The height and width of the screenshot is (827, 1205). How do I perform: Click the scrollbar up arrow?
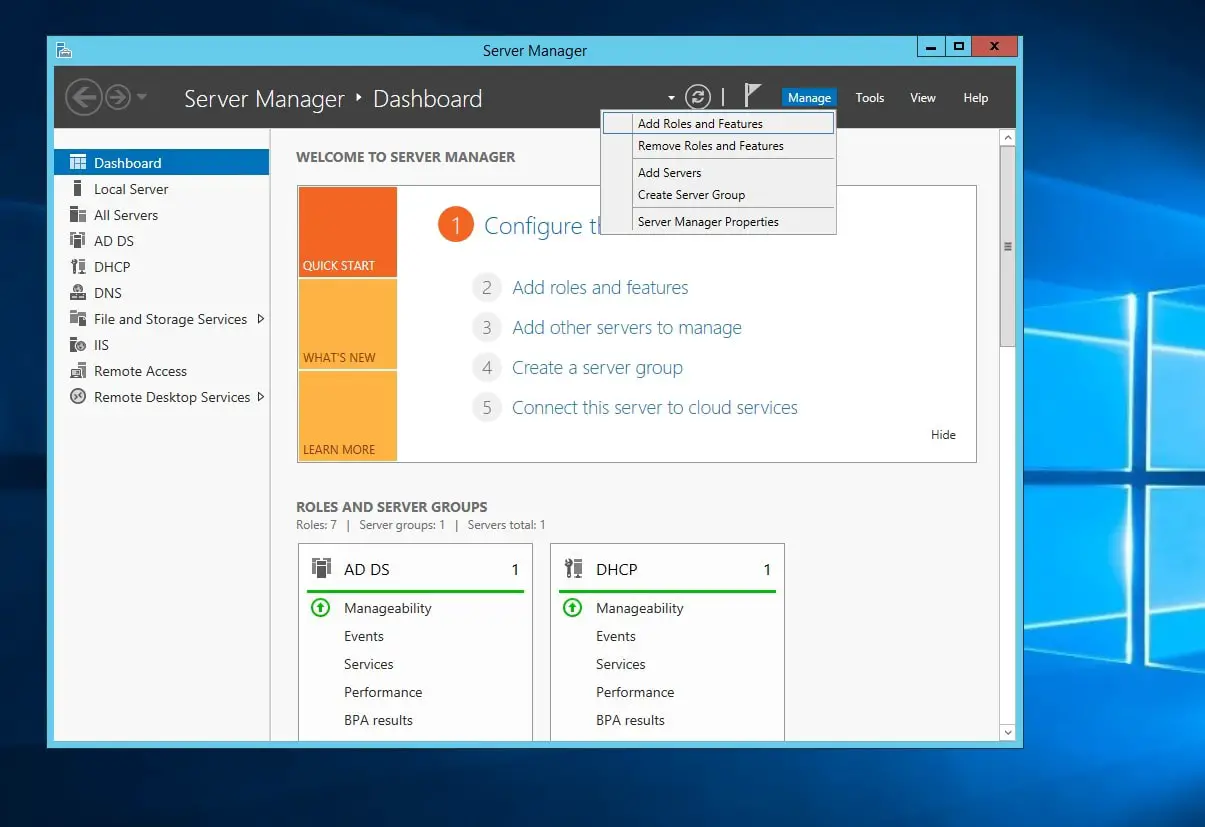coord(1008,138)
